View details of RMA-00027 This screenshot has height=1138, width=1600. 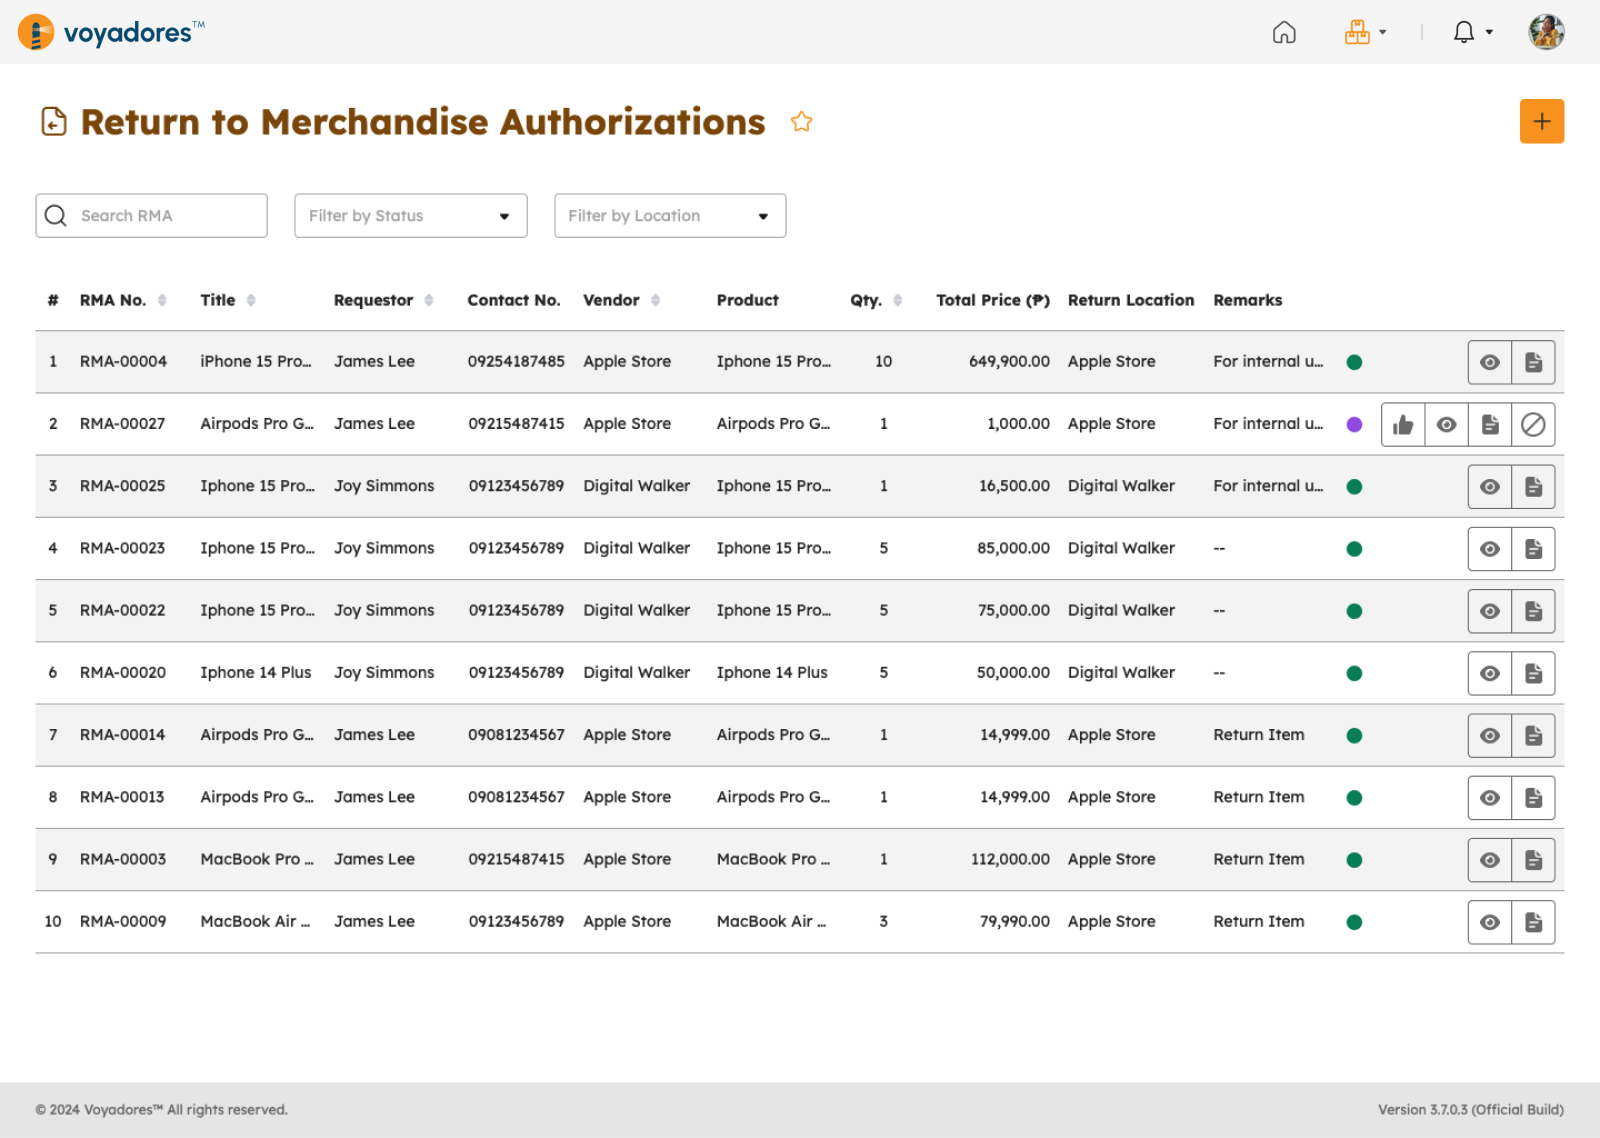coord(1446,425)
